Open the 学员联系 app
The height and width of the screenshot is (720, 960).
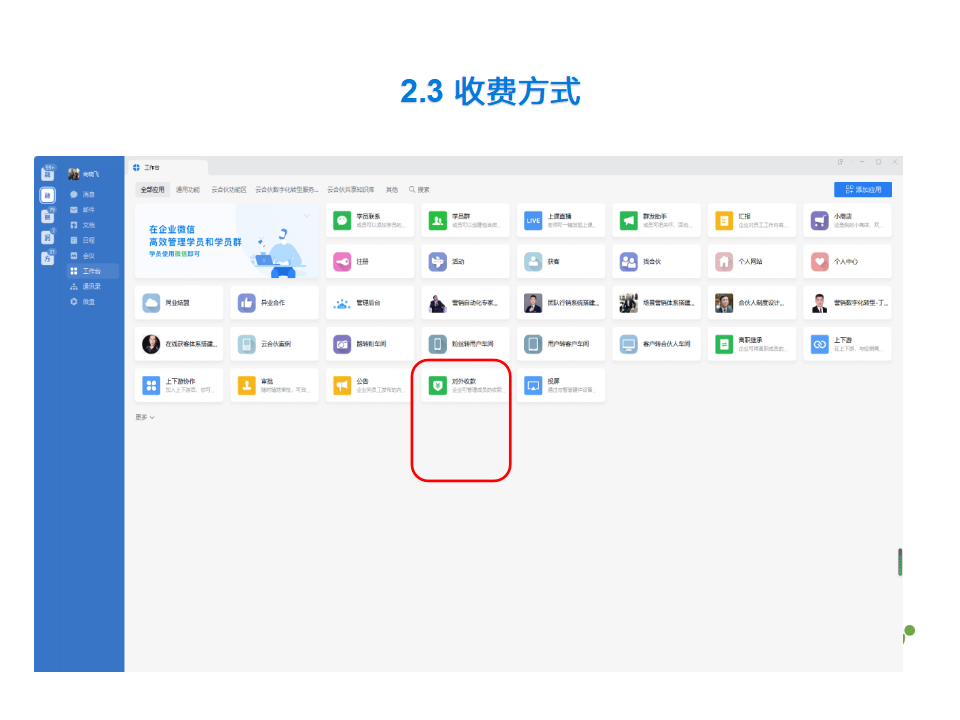370,220
